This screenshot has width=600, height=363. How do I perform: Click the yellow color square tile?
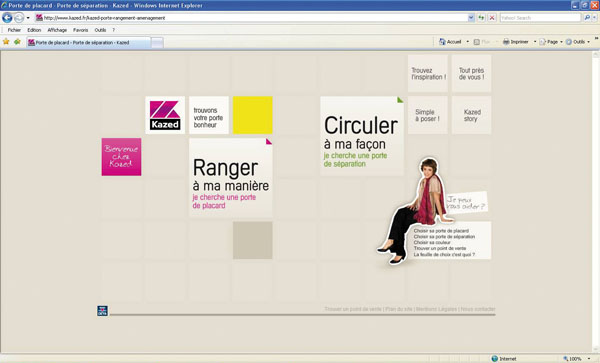tap(253, 115)
